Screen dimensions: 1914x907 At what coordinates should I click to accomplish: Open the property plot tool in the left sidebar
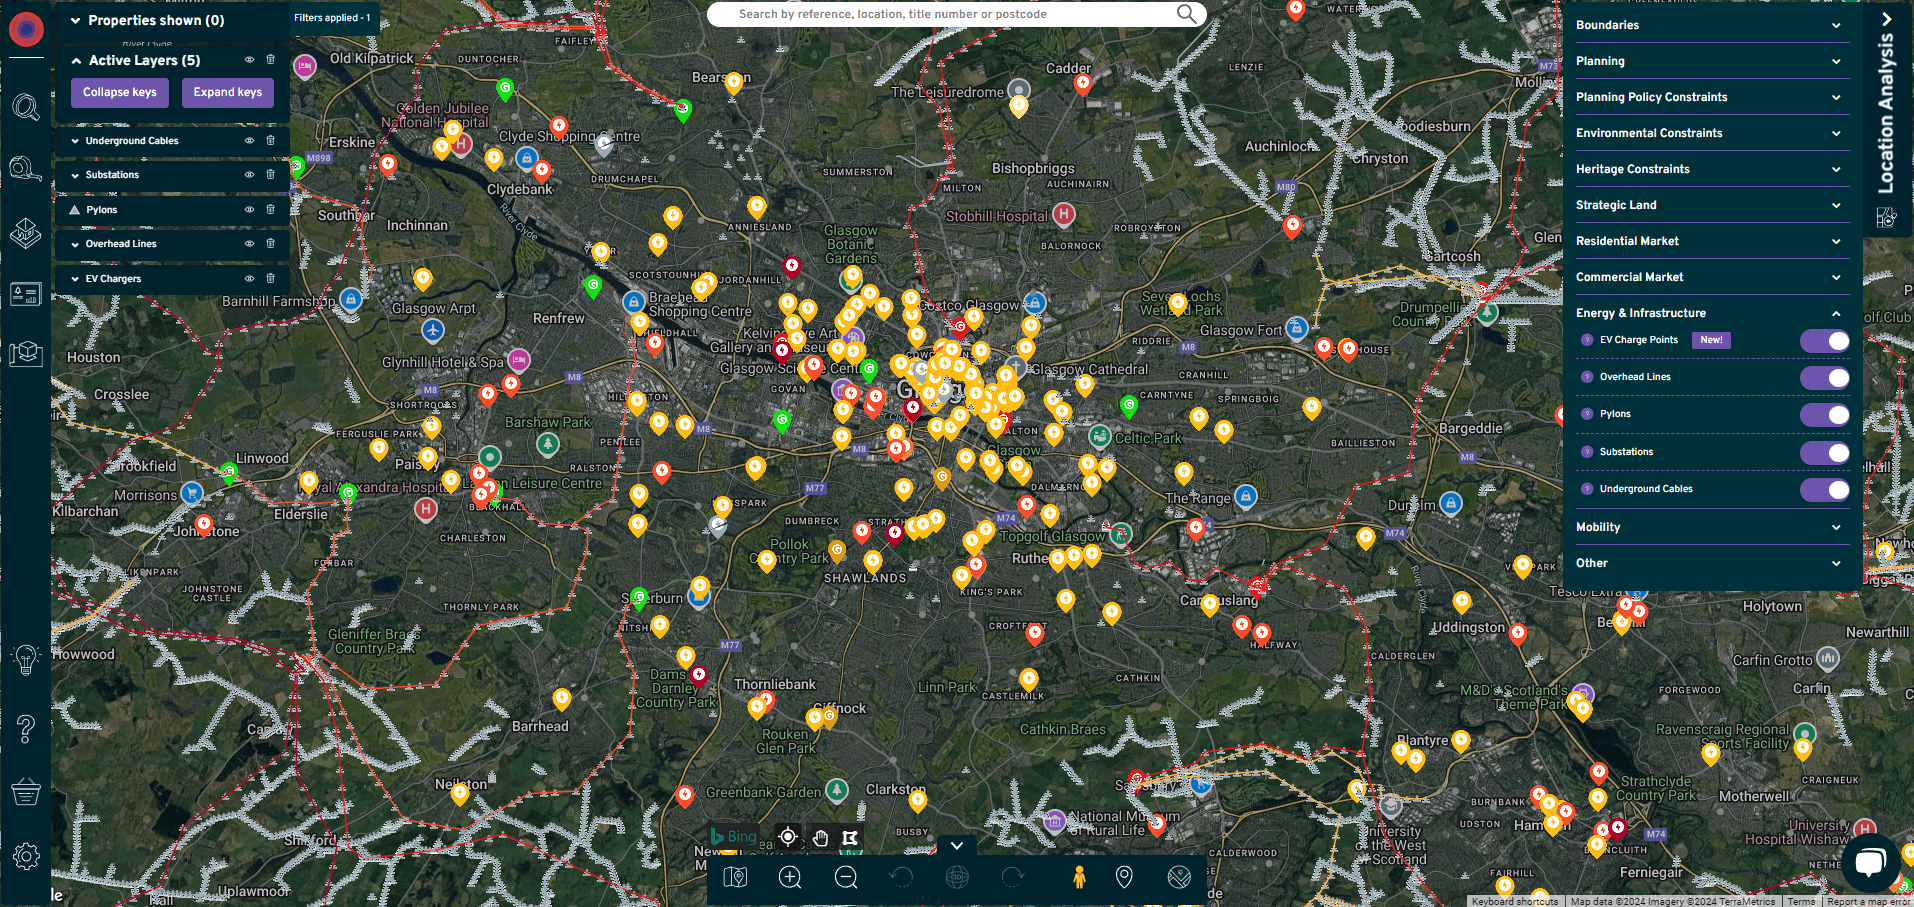click(x=26, y=233)
